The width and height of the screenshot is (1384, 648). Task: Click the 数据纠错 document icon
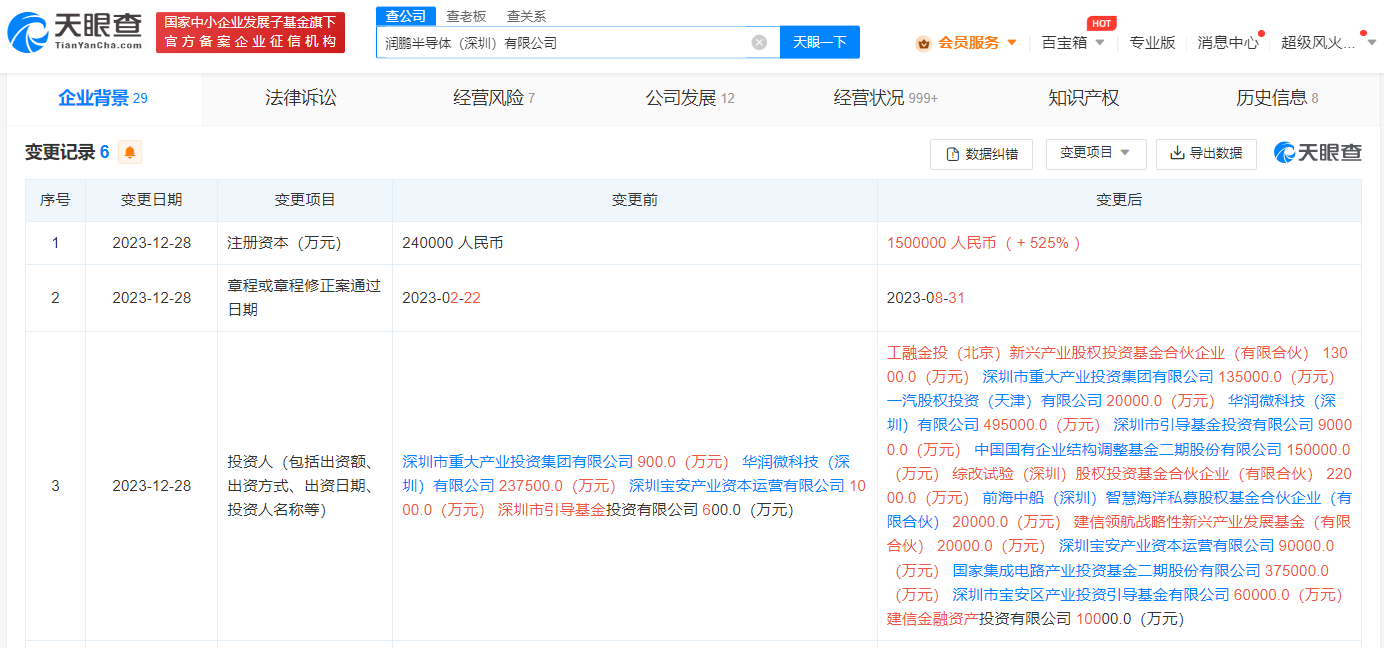click(x=953, y=153)
